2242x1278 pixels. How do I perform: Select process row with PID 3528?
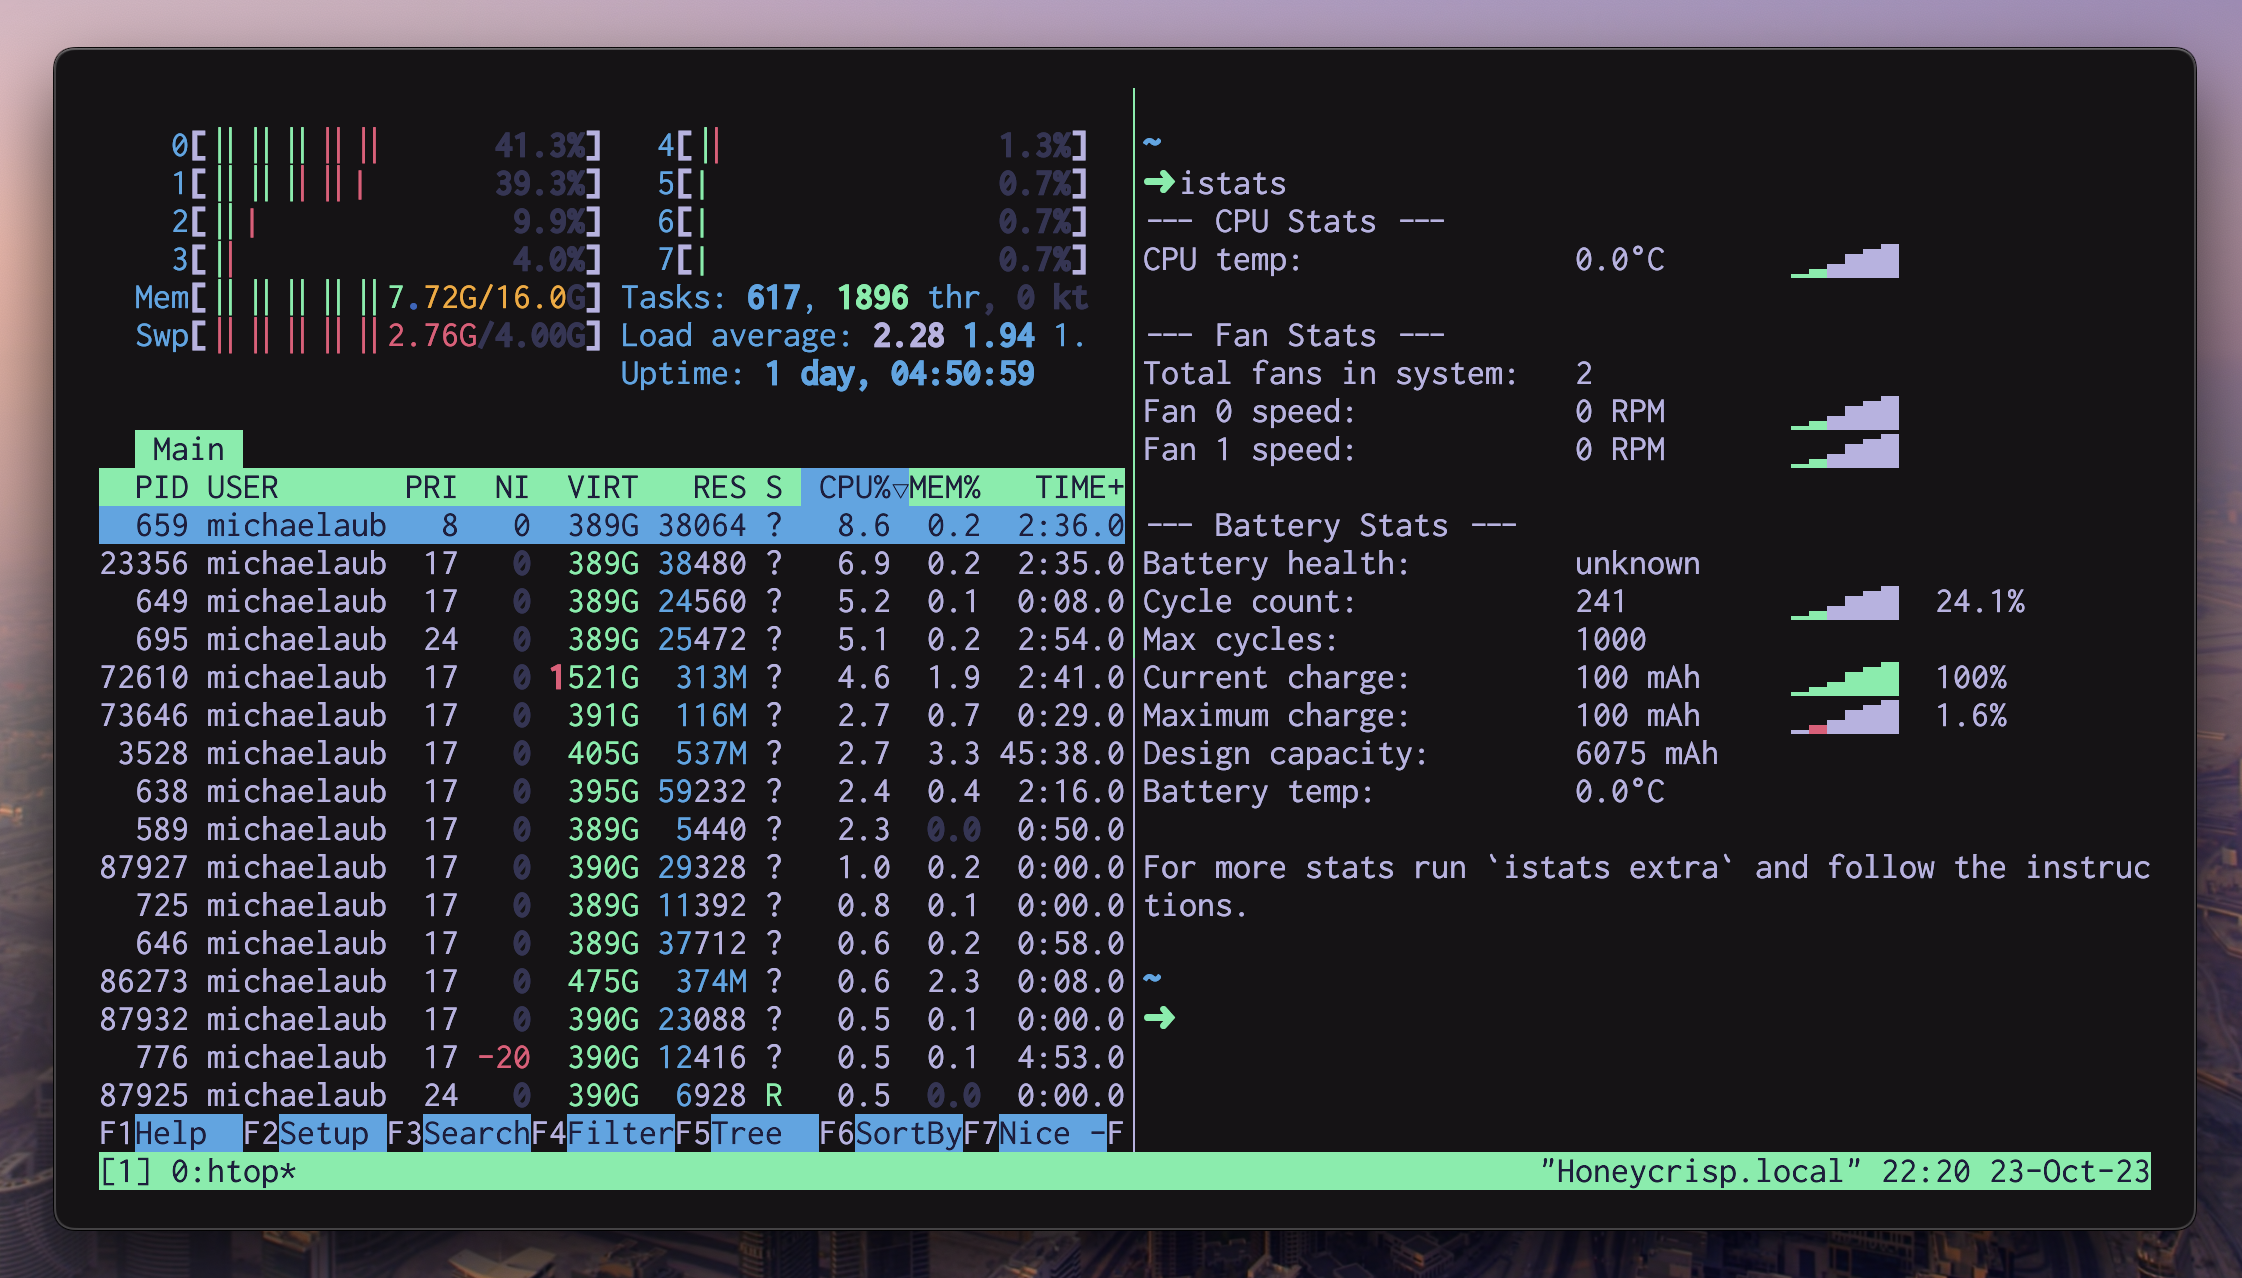612,753
